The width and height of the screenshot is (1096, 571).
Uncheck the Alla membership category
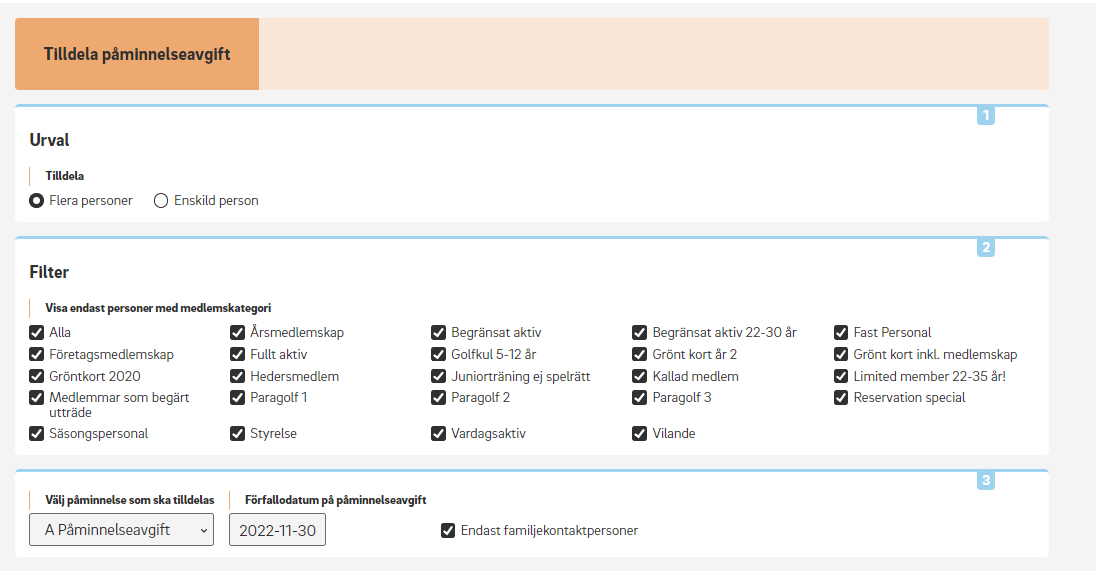coord(37,332)
